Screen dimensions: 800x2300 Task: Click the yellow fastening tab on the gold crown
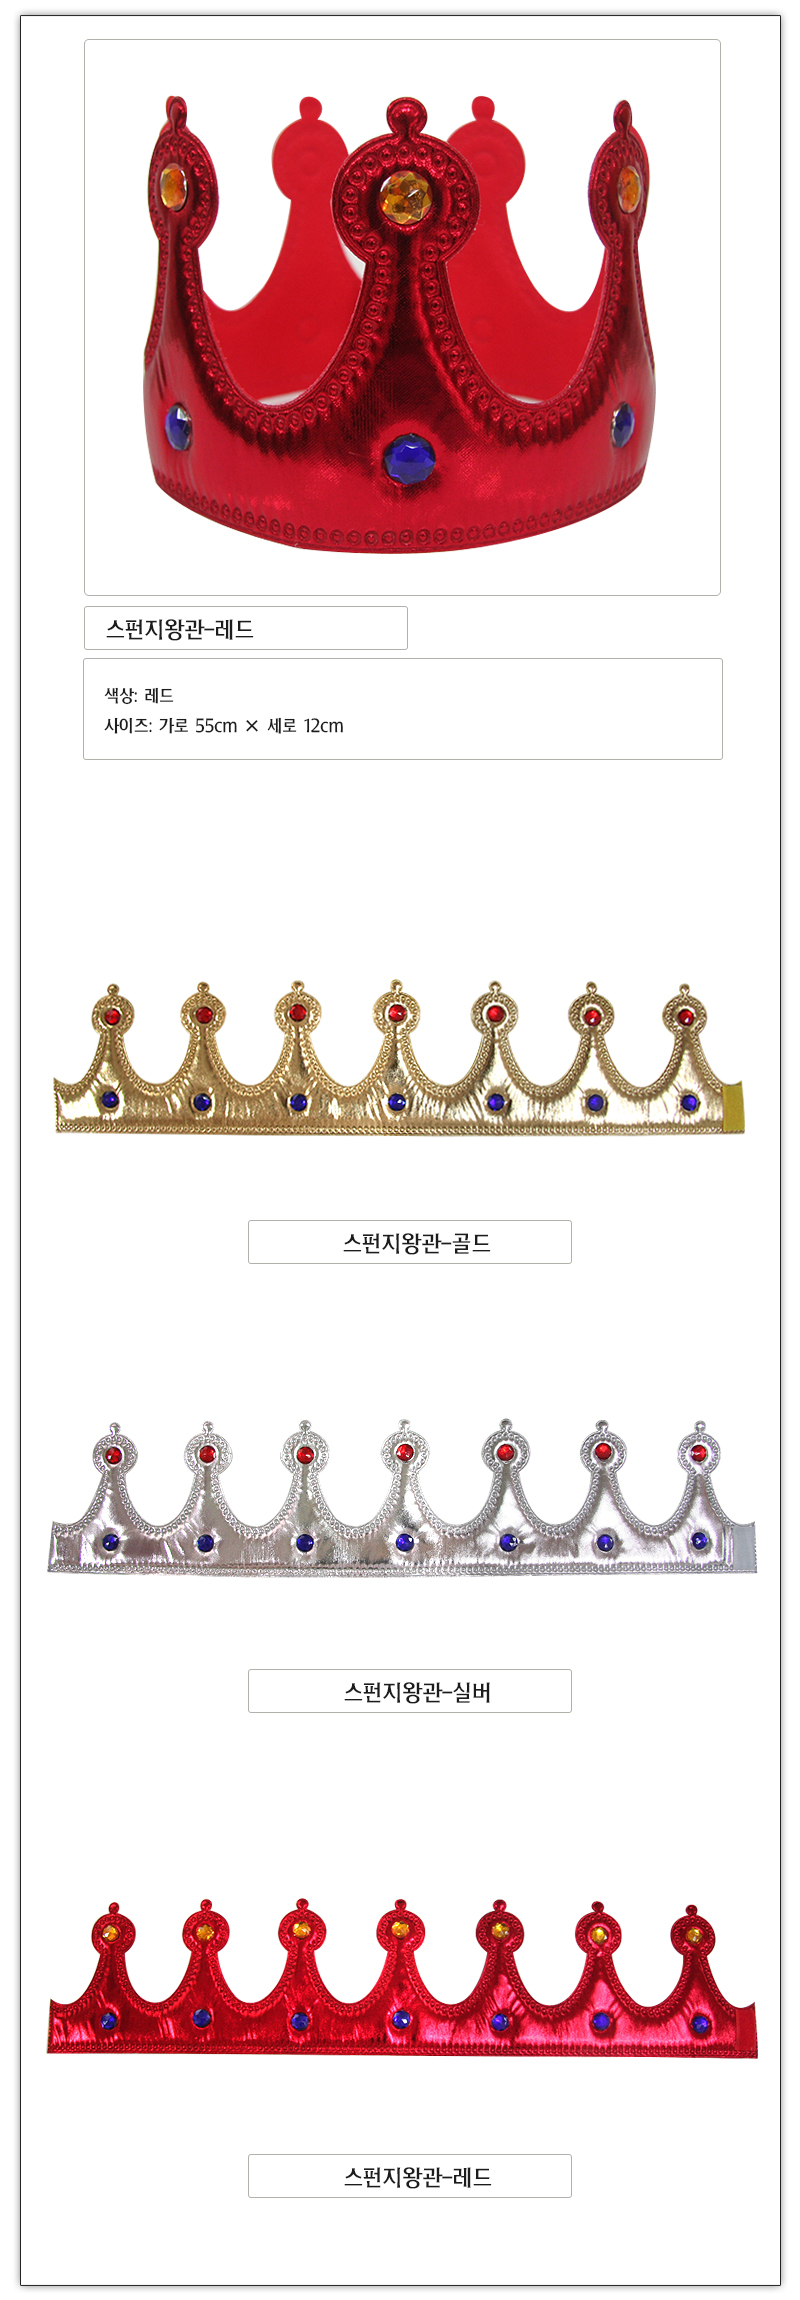tap(733, 1106)
